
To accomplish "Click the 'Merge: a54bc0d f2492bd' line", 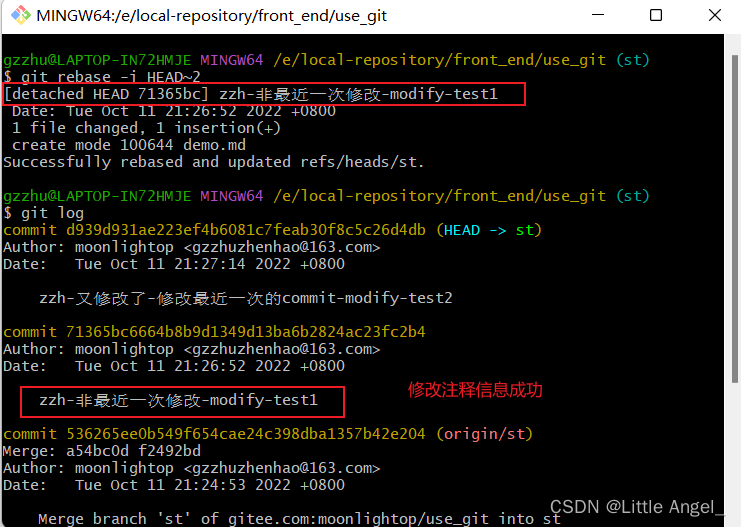I will (x=102, y=451).
